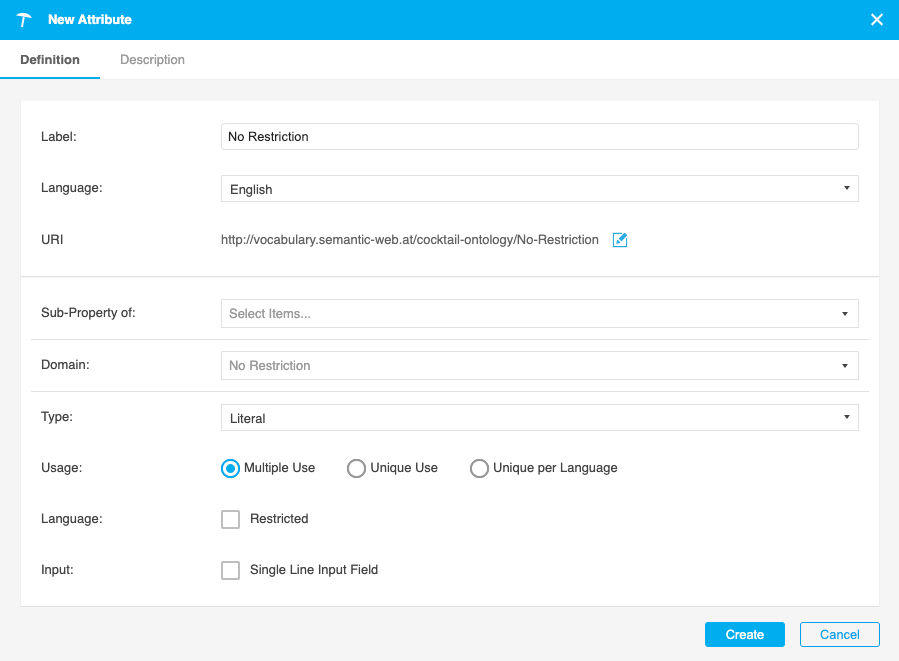Switch to the Description tab
The width and height of the screenshot is (899, 661).
[x=152, y=60]
